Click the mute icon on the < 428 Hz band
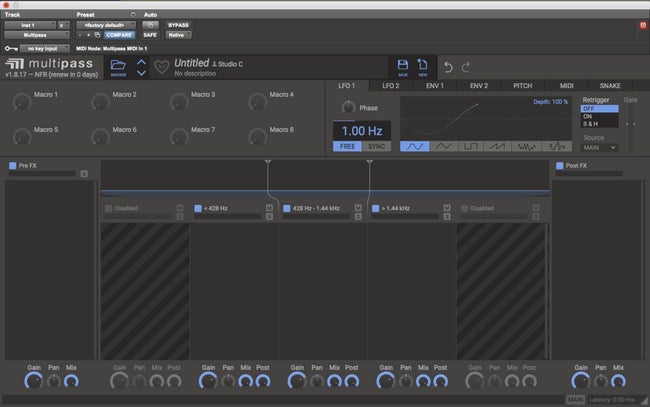 tap(269, 208)
